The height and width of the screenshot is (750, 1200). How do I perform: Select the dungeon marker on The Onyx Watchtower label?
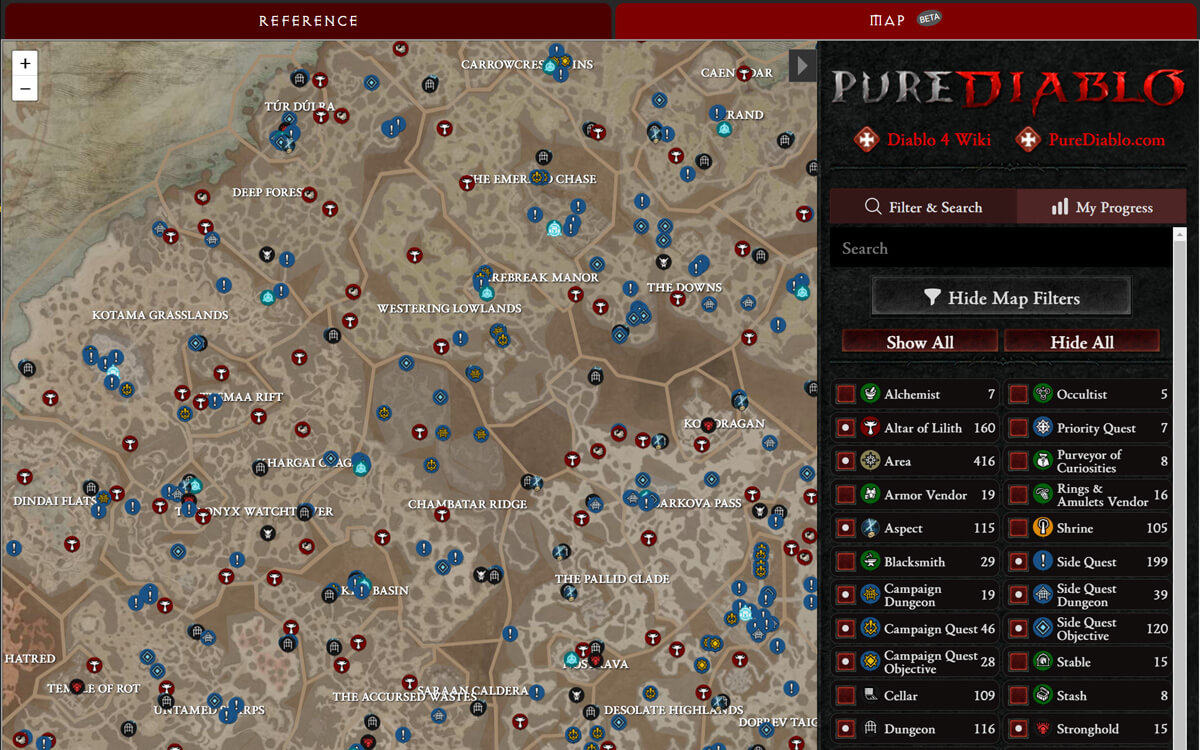[x=305, y=512]
